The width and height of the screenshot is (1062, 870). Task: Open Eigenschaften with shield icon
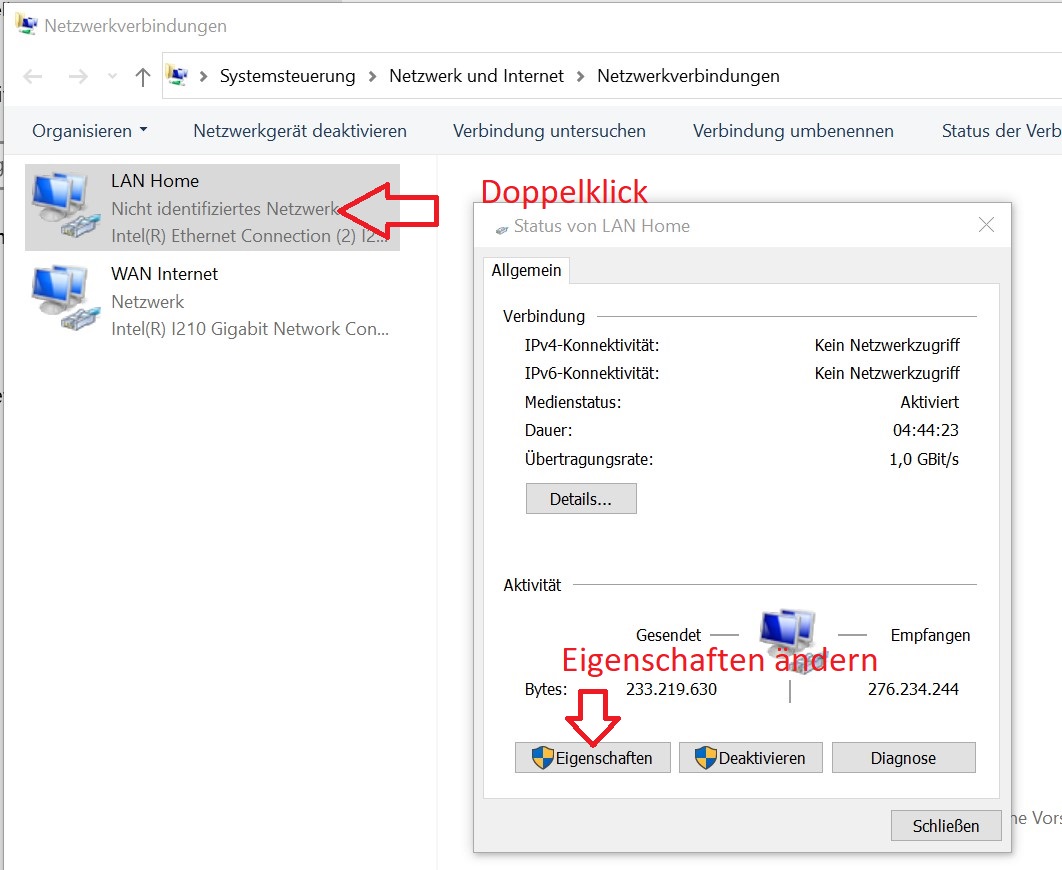point(591,758)
